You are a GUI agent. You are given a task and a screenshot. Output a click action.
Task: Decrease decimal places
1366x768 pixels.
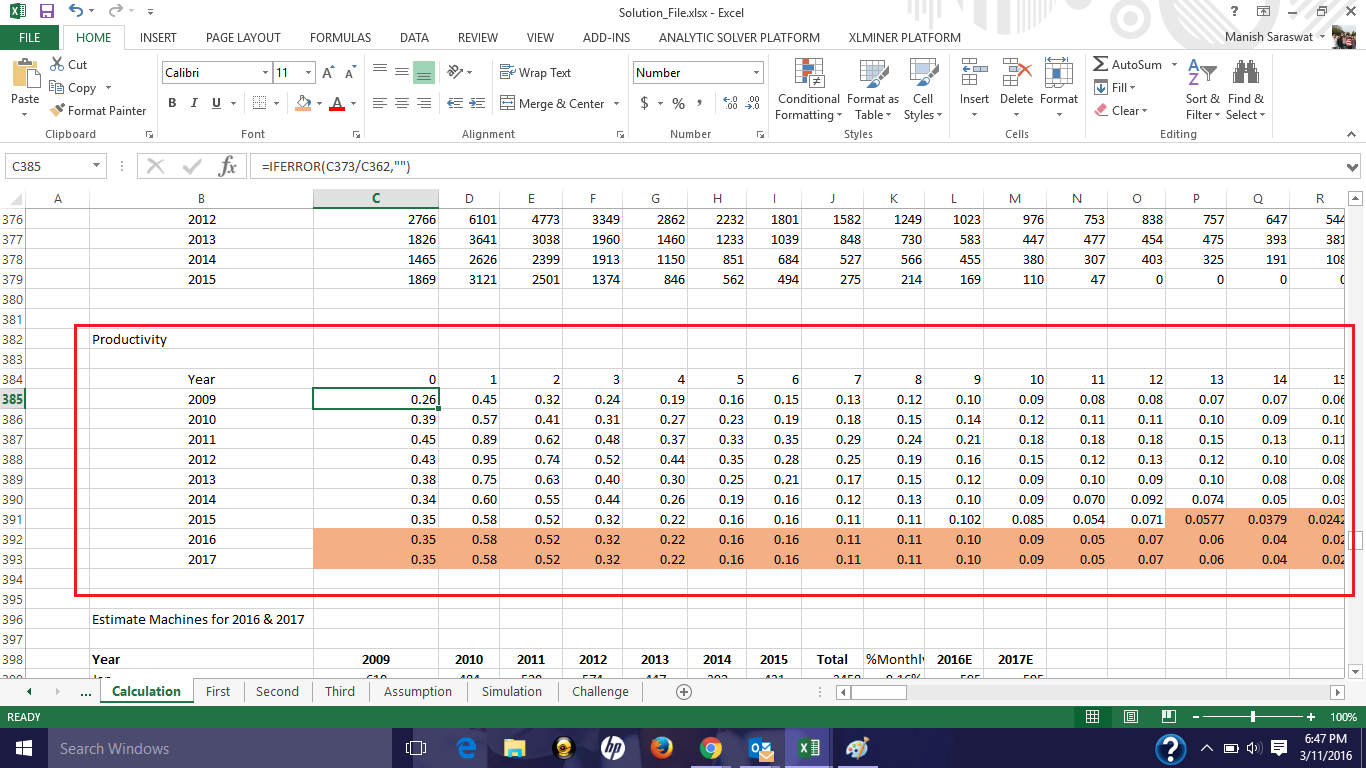(751, 103)
